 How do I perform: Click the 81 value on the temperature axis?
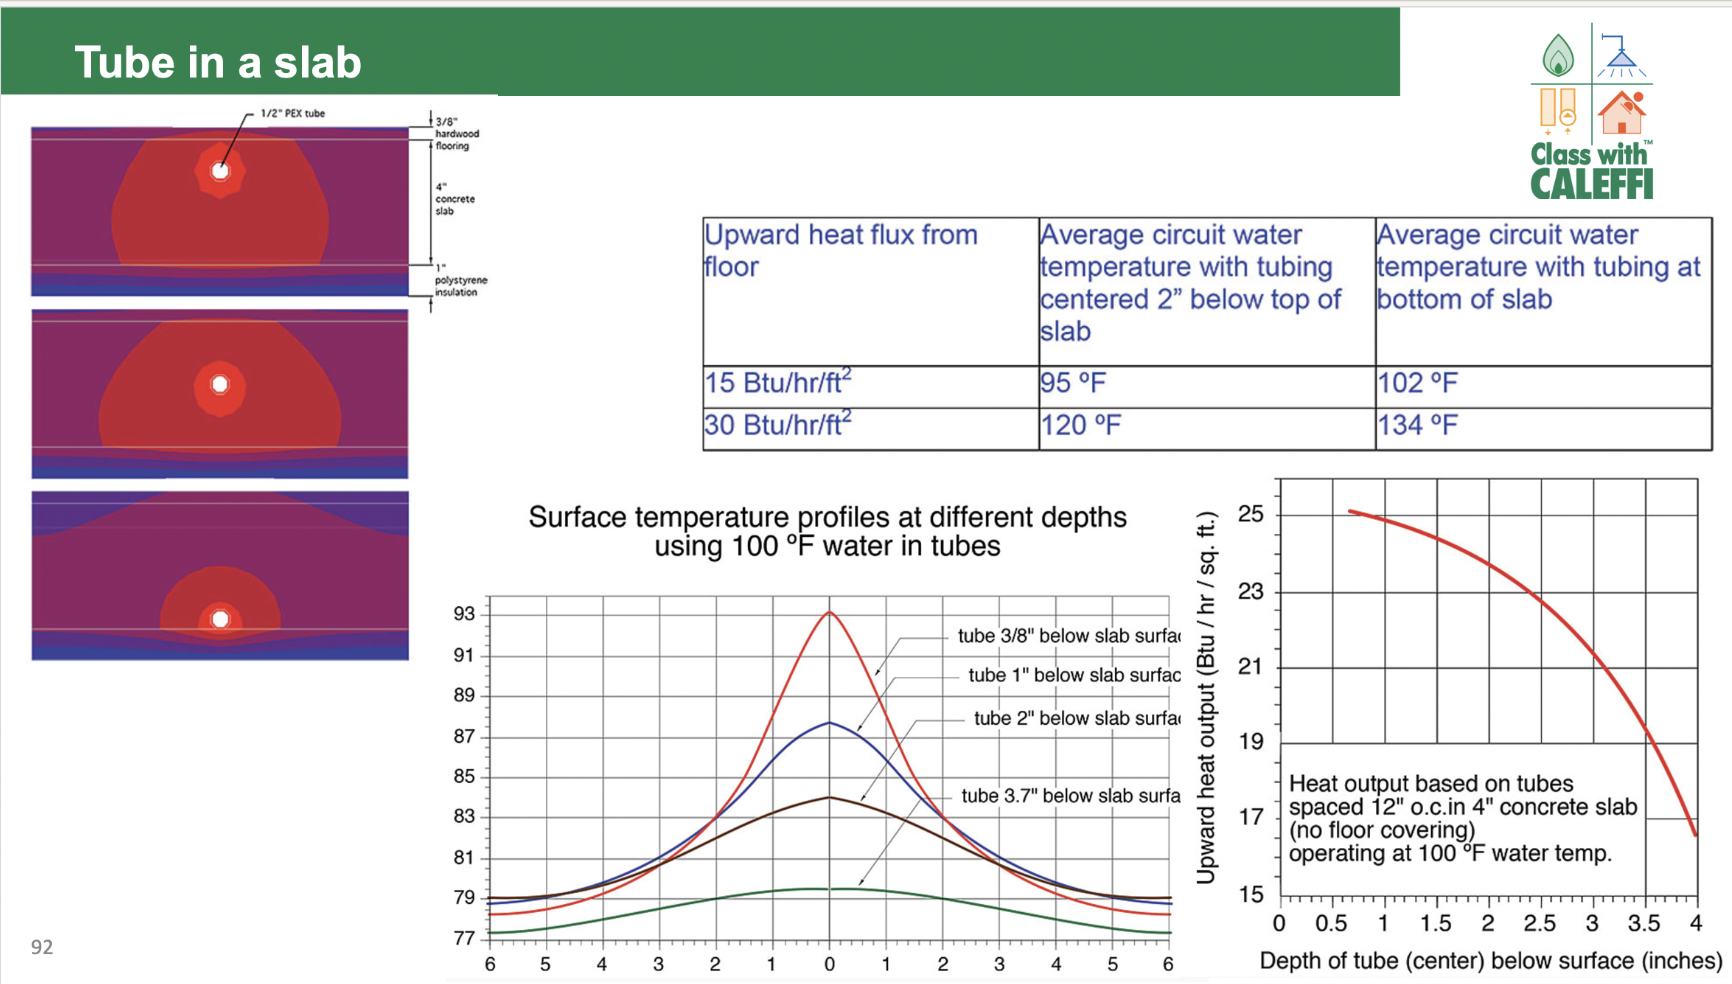pyautogui.click(x=464, y=858)
